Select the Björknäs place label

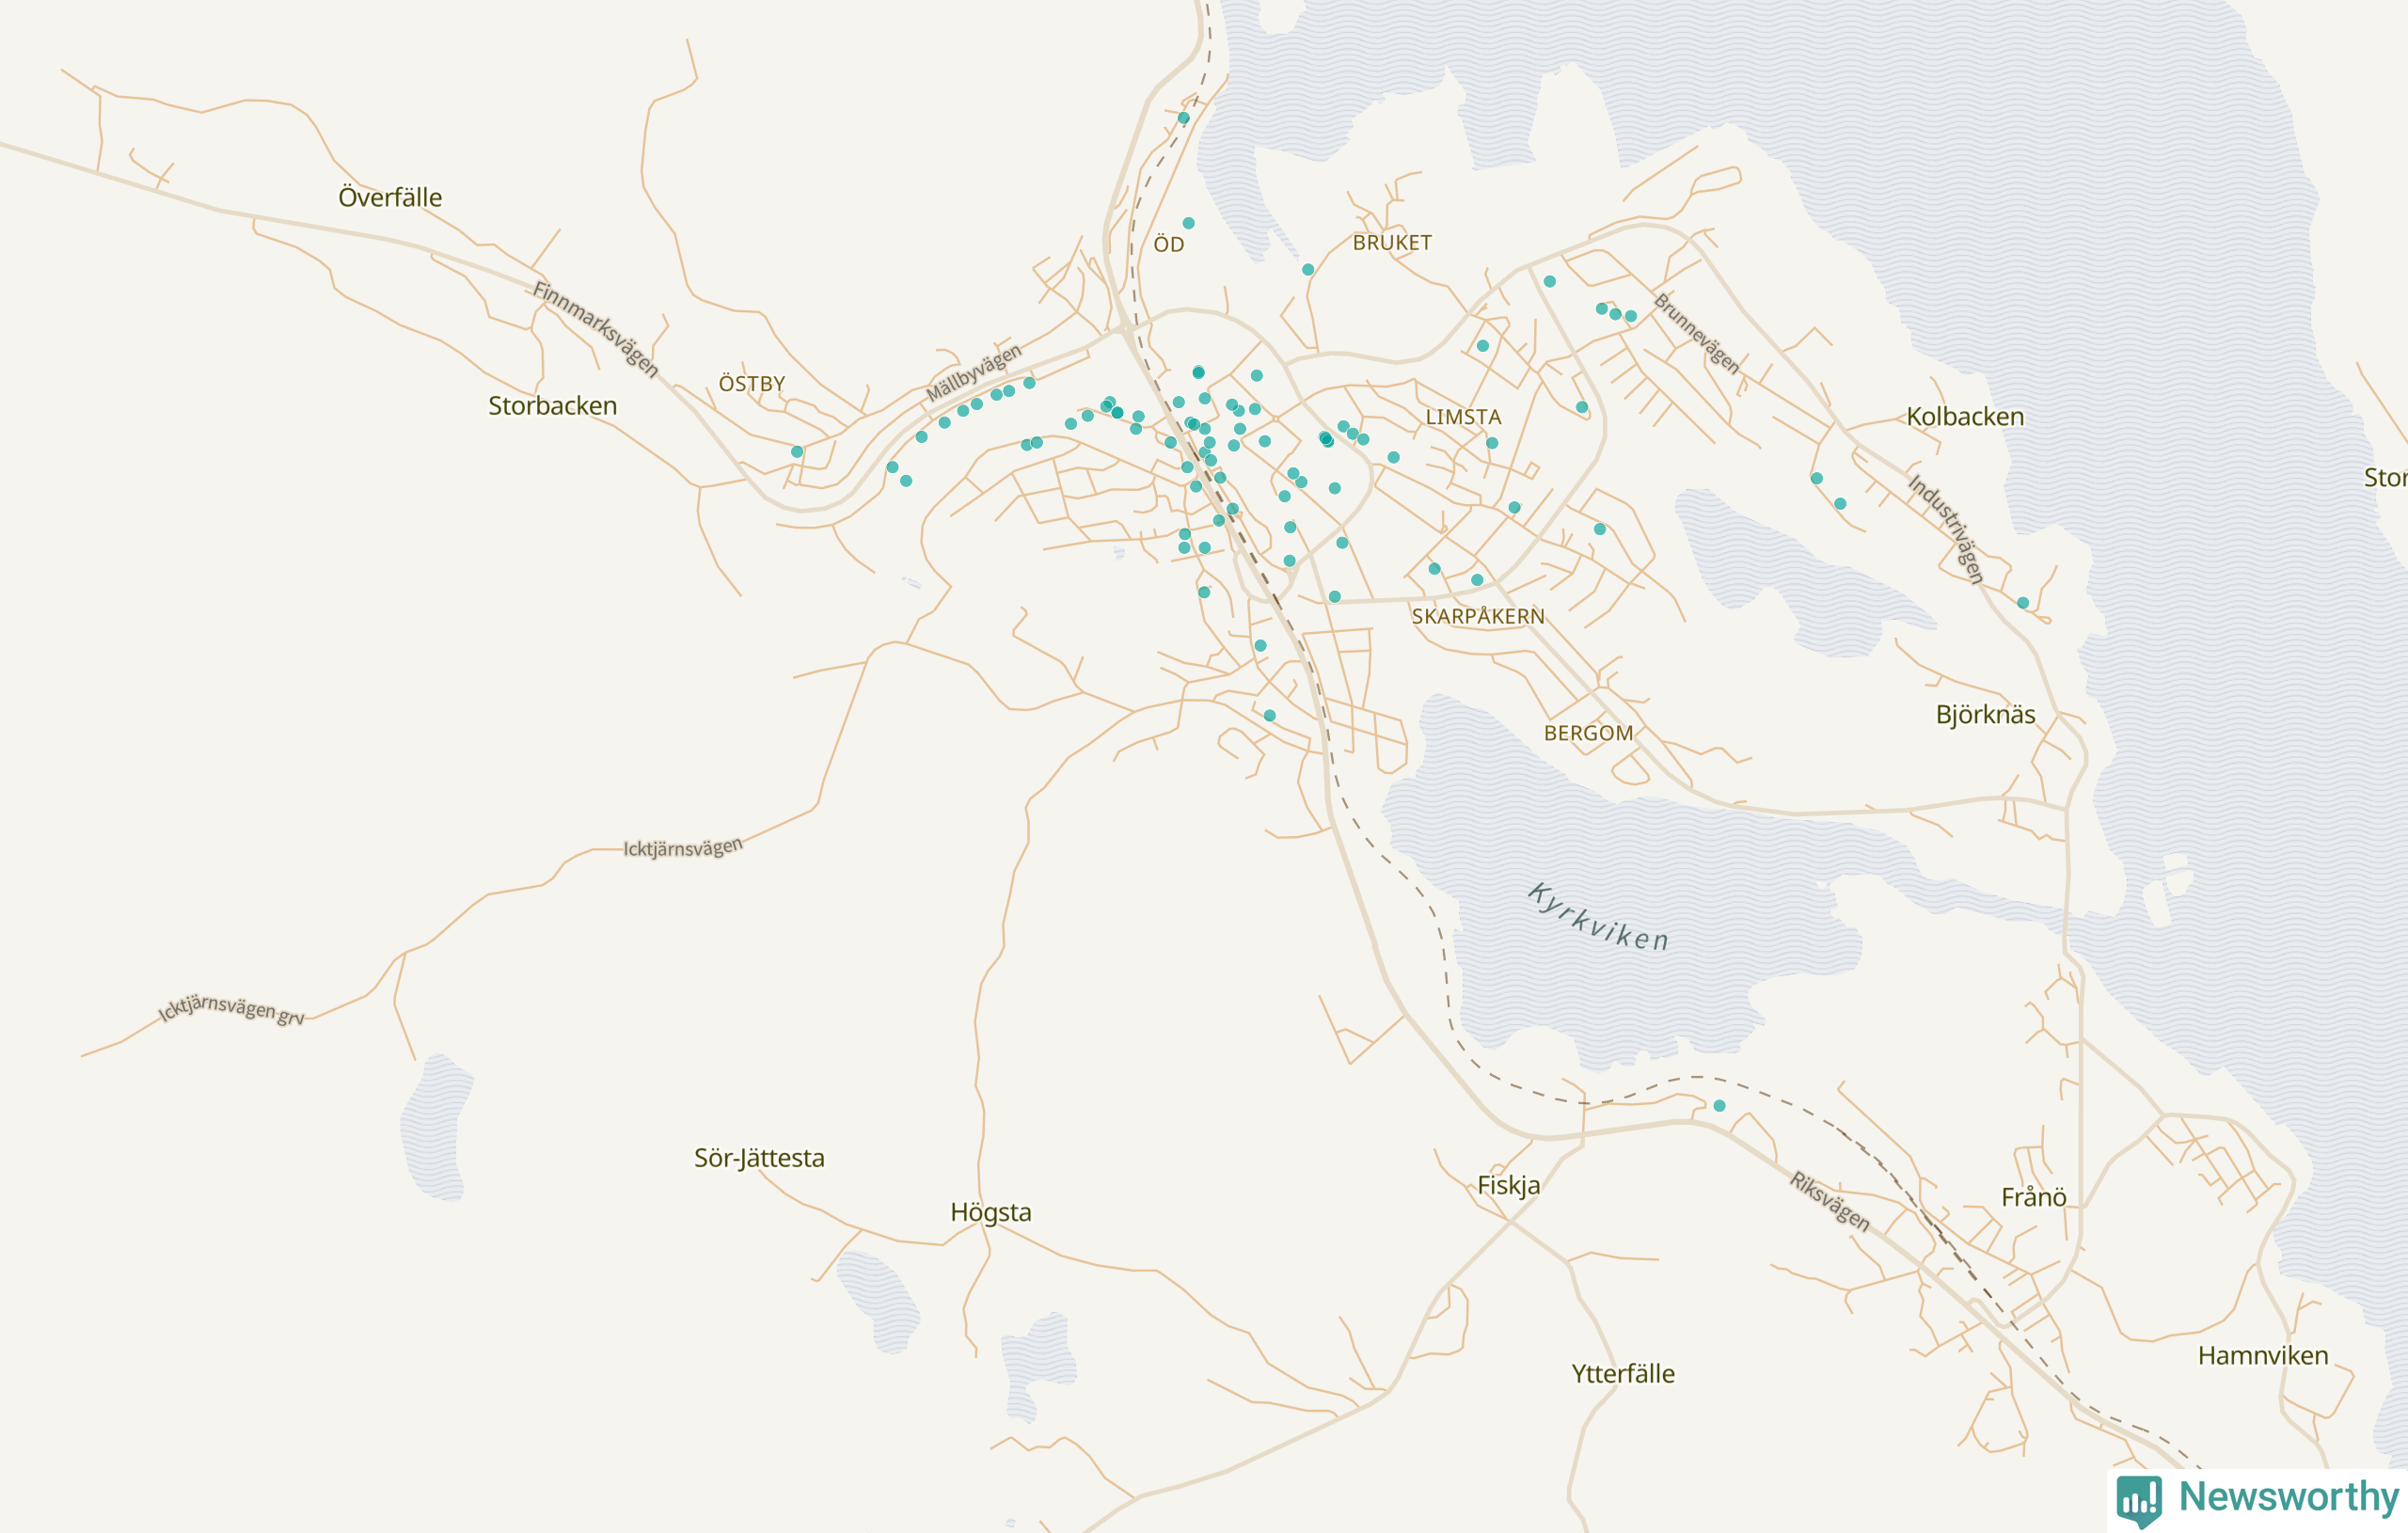coord(1985,714)
